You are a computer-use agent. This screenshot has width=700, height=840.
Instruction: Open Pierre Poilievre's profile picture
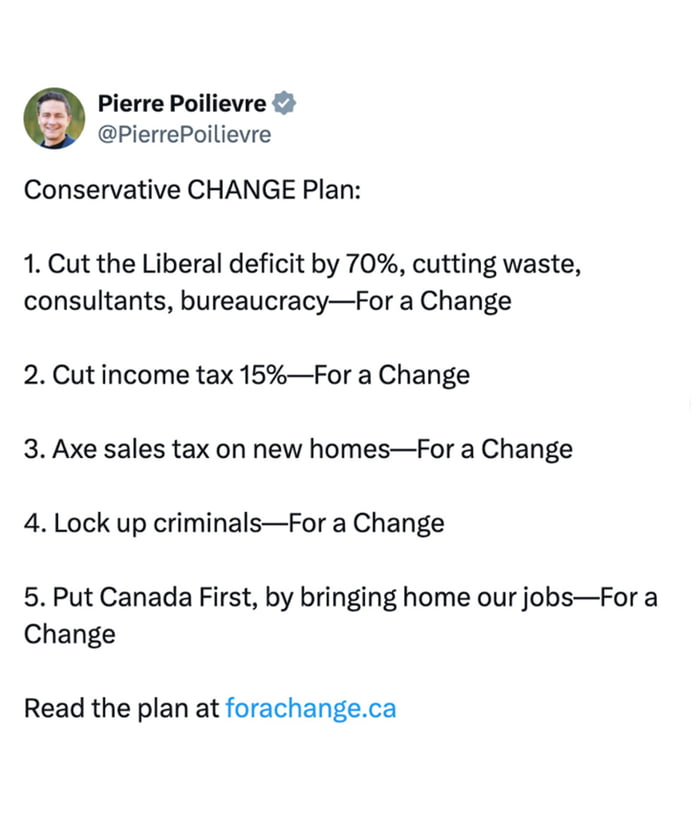(x=54, y=118)
